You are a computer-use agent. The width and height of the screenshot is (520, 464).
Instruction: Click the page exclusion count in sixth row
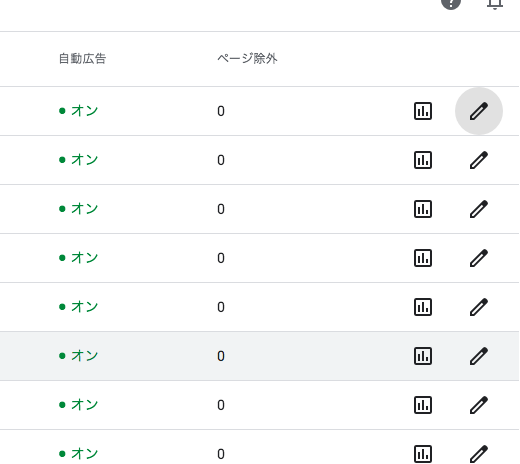coord(221,356)
